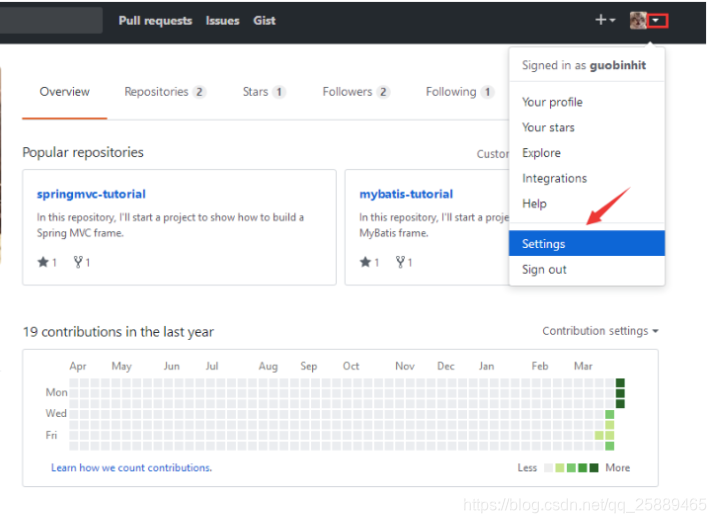The width and height of the screenshot is (716, 523).
Task: Click the darkest green legend swatch
Action: coord(594,468)
